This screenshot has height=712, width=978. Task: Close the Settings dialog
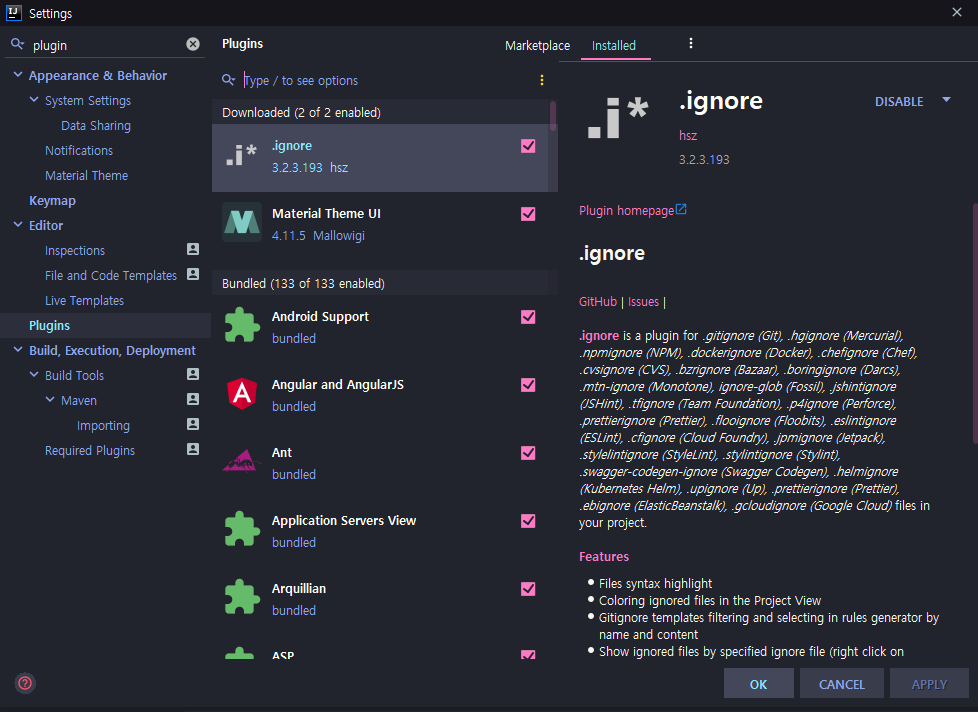[956, 12]
